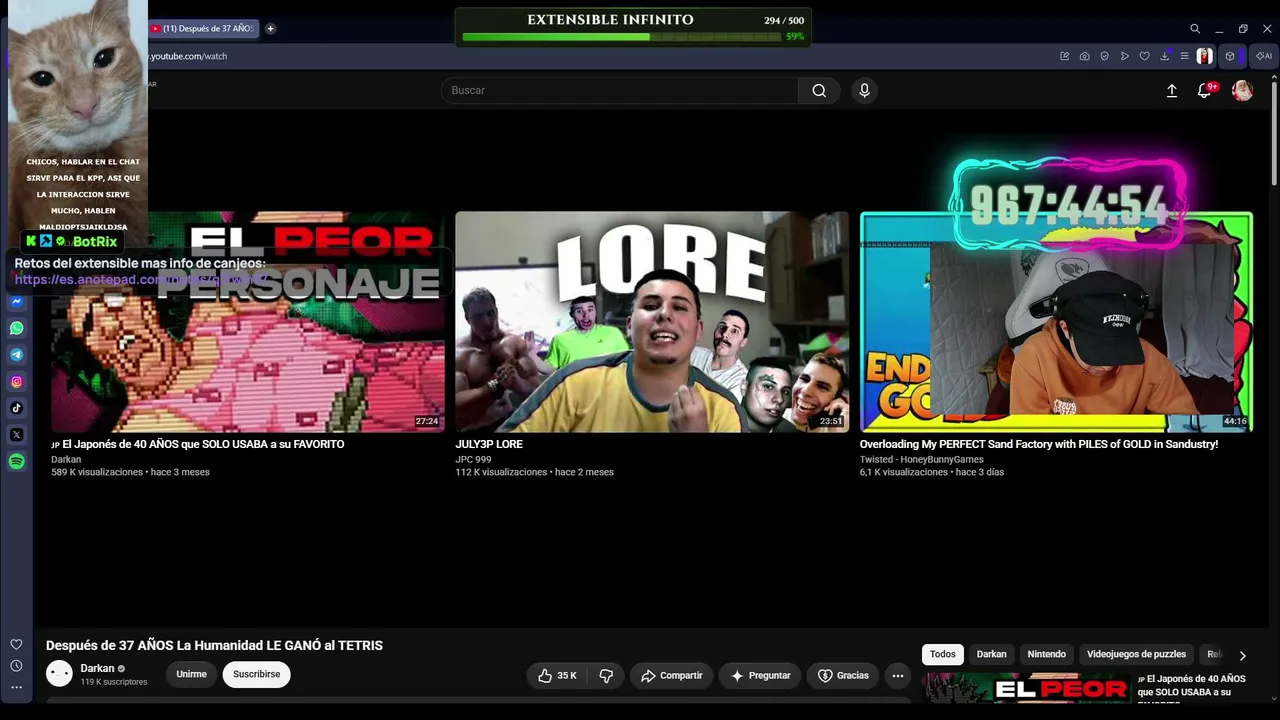Subscribe to Darkan with Suscribirse button
The image size is (1280, 720).
[x=257, y=675]
